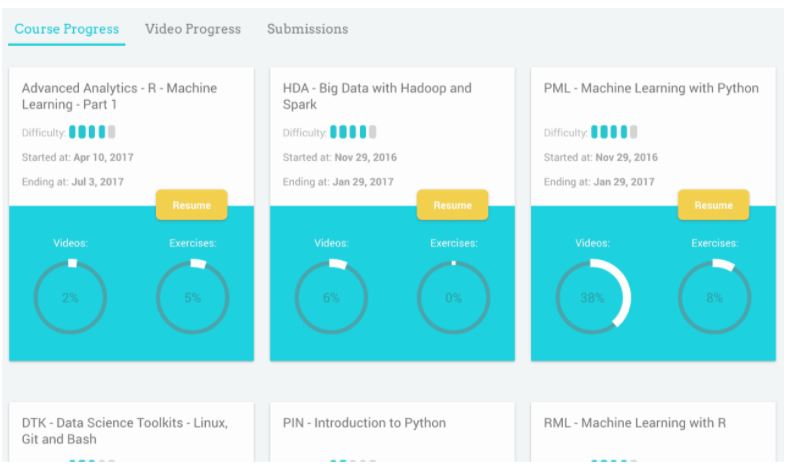
Task: Click the 0% exercises progress circle
Action: tap(453, 298)
